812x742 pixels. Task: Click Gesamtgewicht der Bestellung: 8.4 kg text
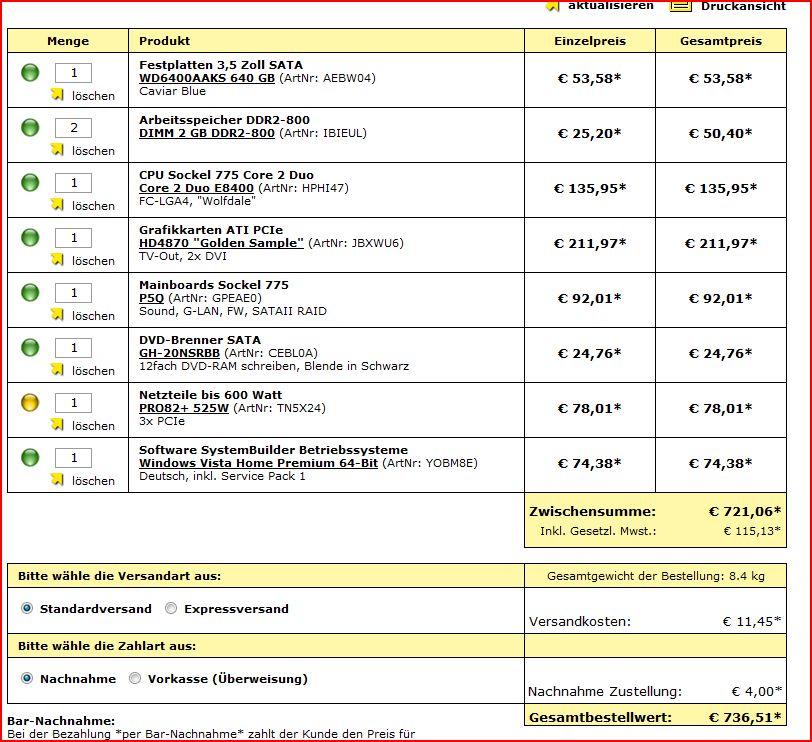(656, 576)
